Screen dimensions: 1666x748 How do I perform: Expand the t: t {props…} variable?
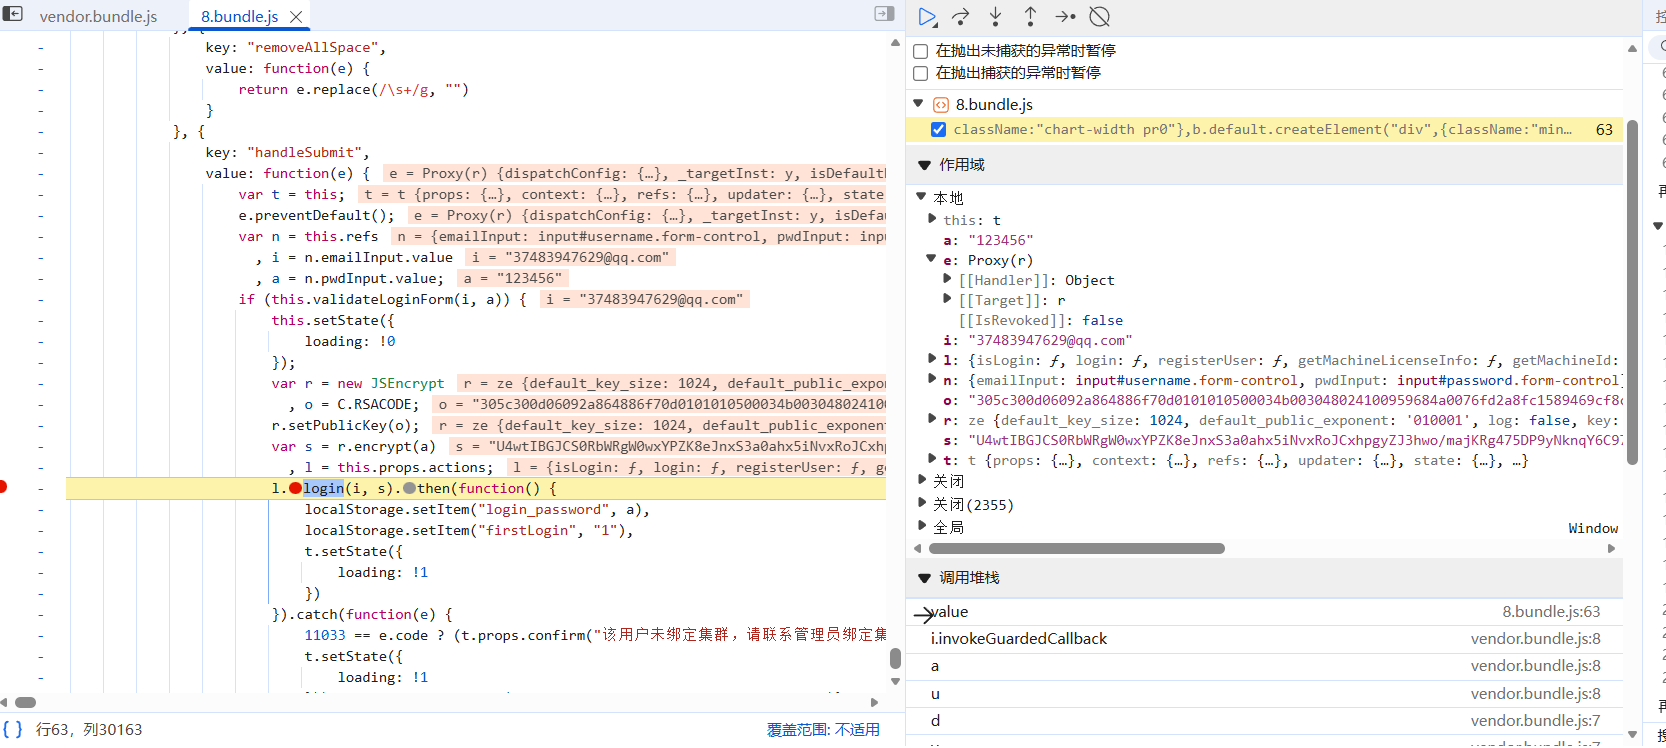(932, 459)
